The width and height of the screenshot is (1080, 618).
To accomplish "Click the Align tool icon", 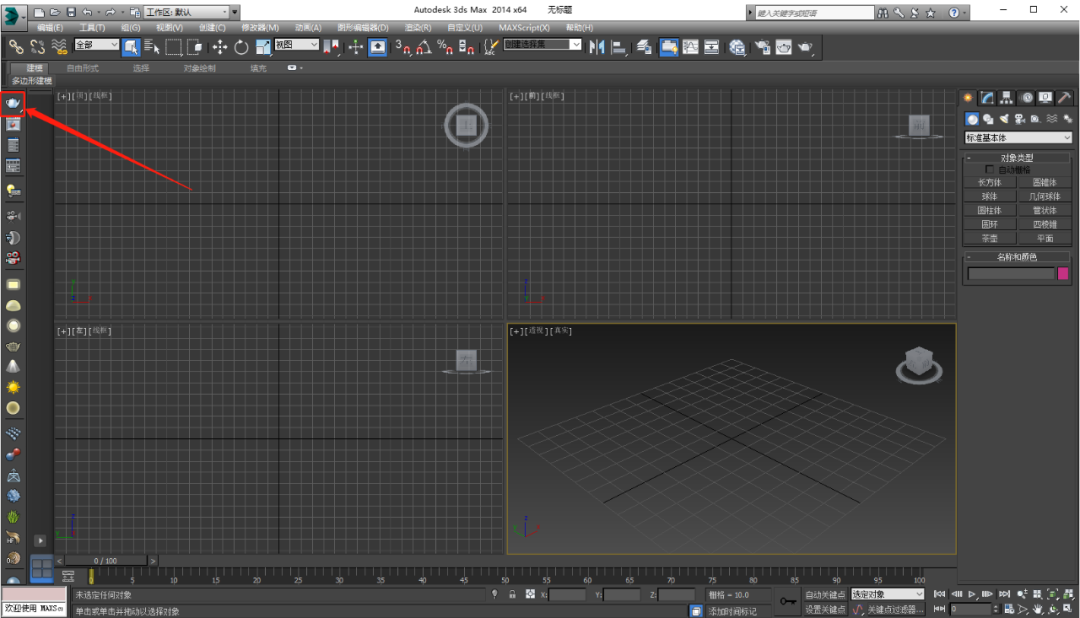I will coord(619,47).
